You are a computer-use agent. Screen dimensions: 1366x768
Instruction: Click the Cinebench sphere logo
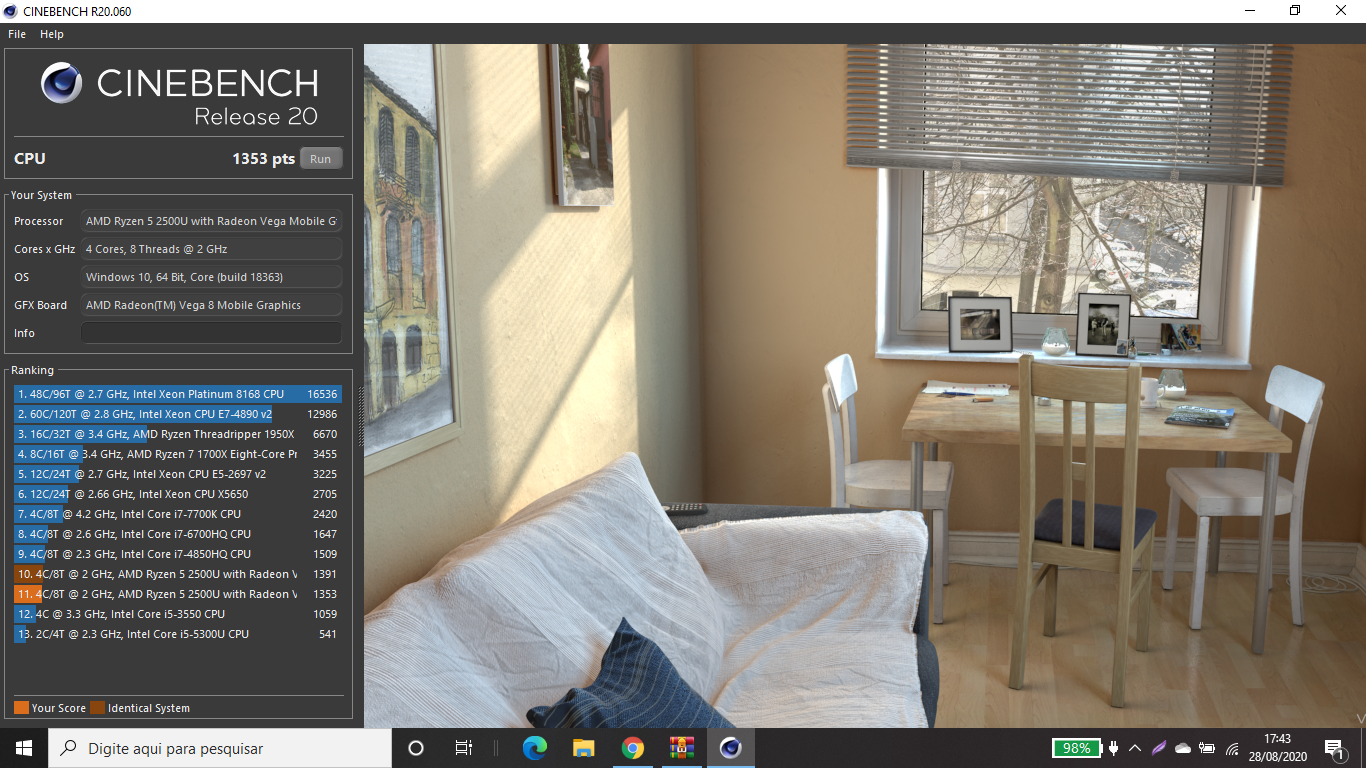pyautogui.click(x=62, y=83)
